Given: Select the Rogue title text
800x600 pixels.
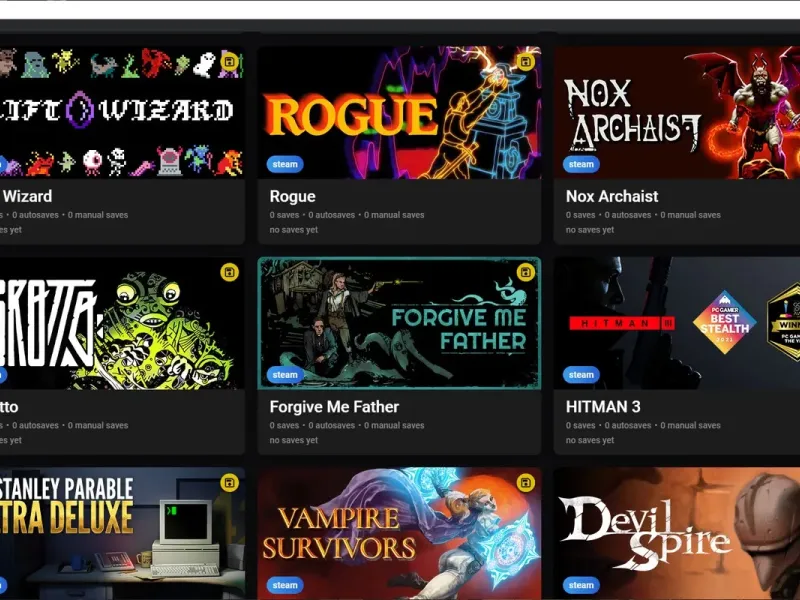Looking at the screenshot, I should pos(292,196).
